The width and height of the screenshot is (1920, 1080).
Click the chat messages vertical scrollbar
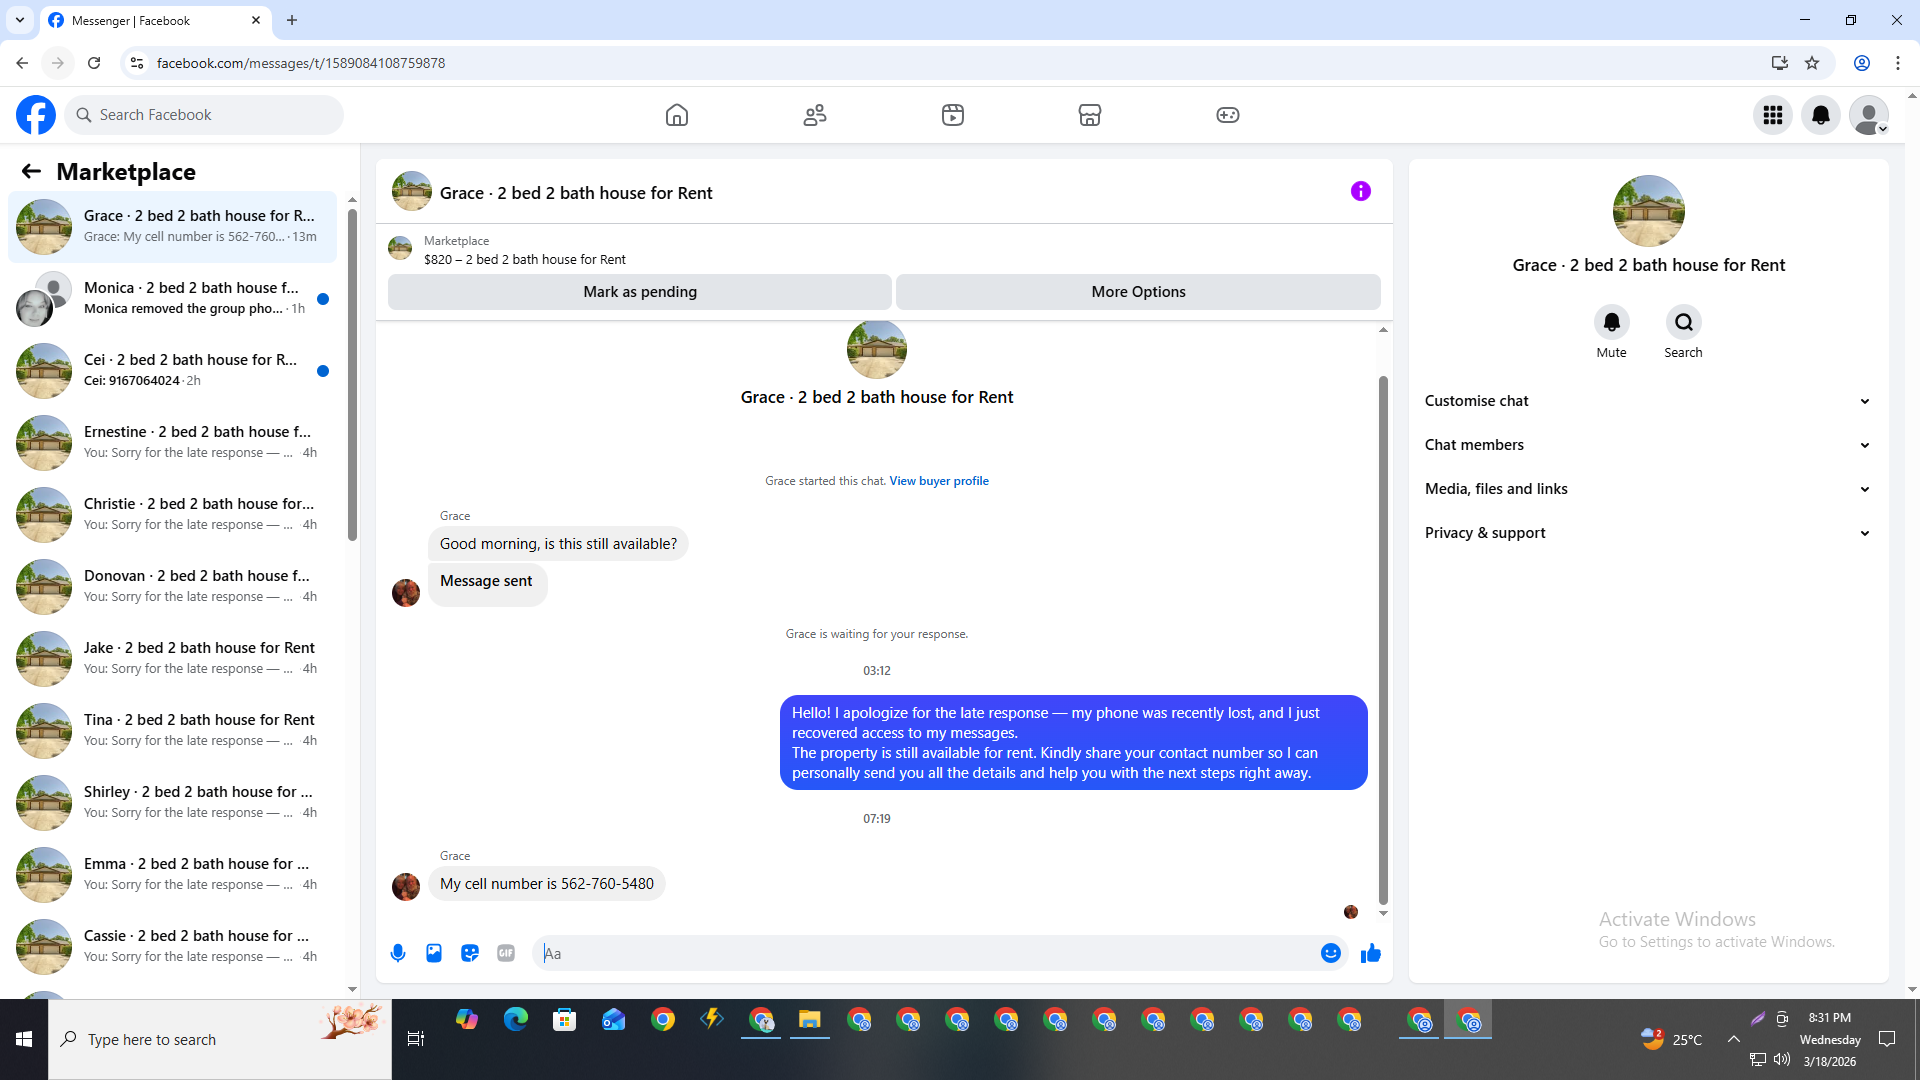click(x=1383, y=640)
